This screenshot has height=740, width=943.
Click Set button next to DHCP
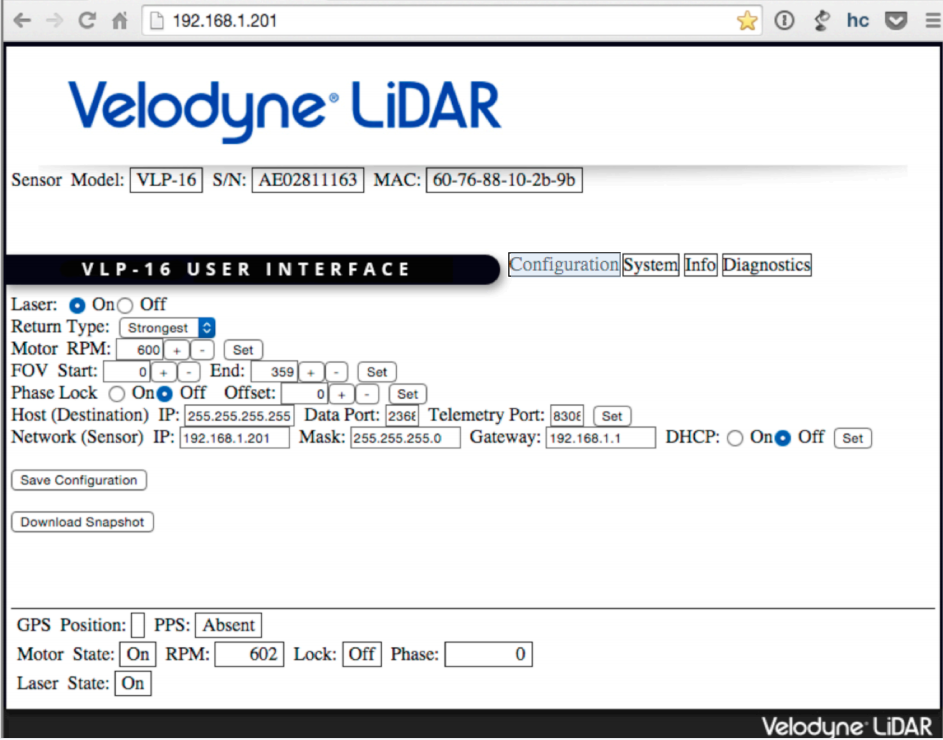[853, 439]
